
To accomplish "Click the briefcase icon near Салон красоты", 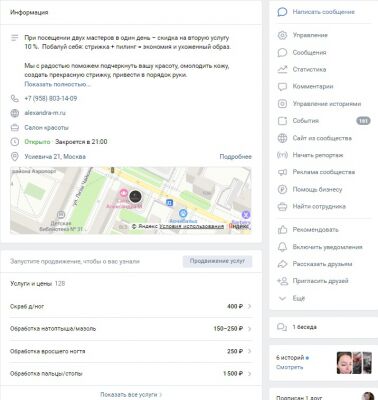I will [x=15, y=128].
